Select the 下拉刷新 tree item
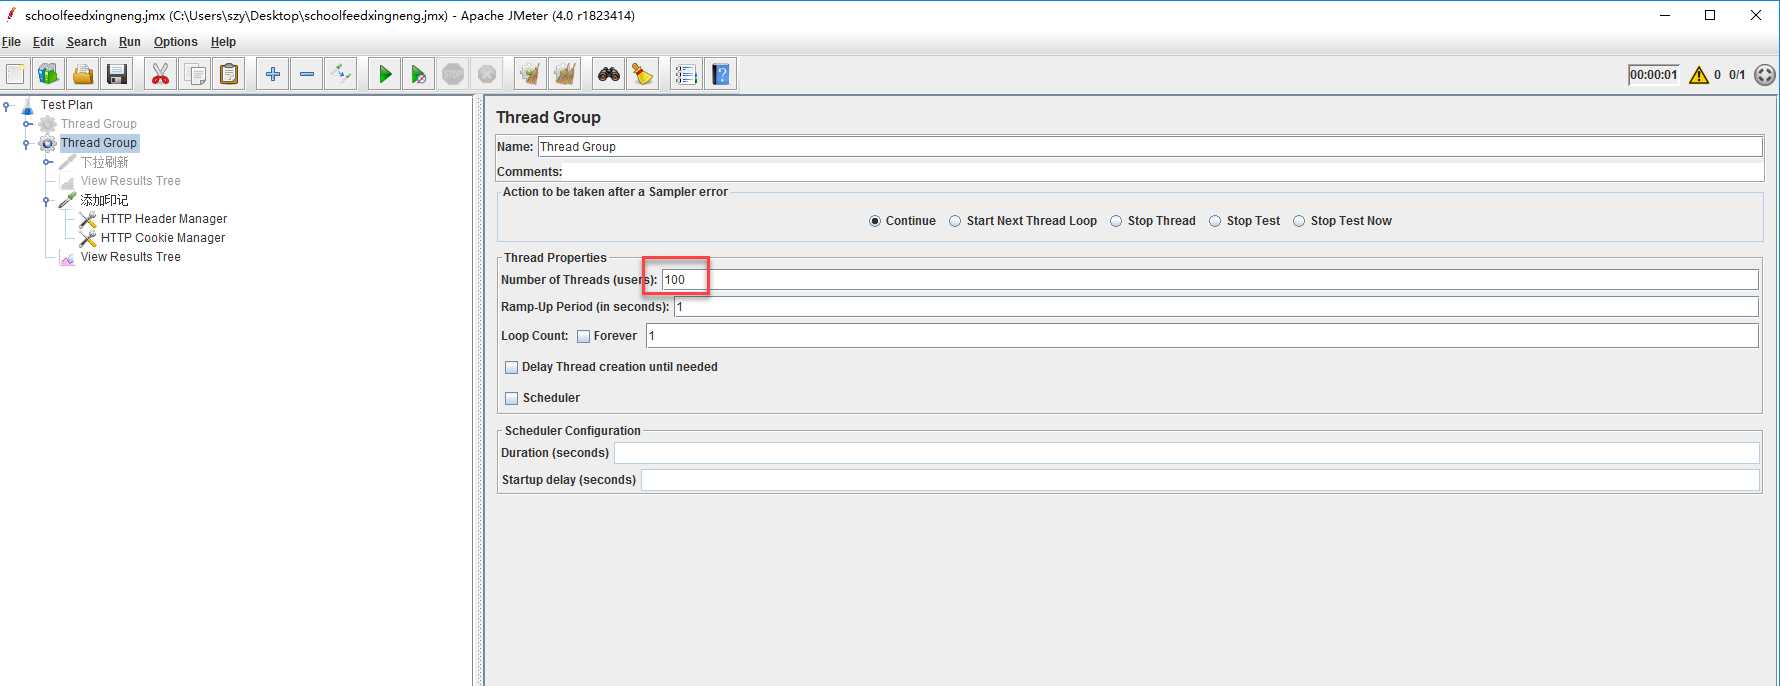The height and width of the screenshot is (686, 1780). coord(105,162)
